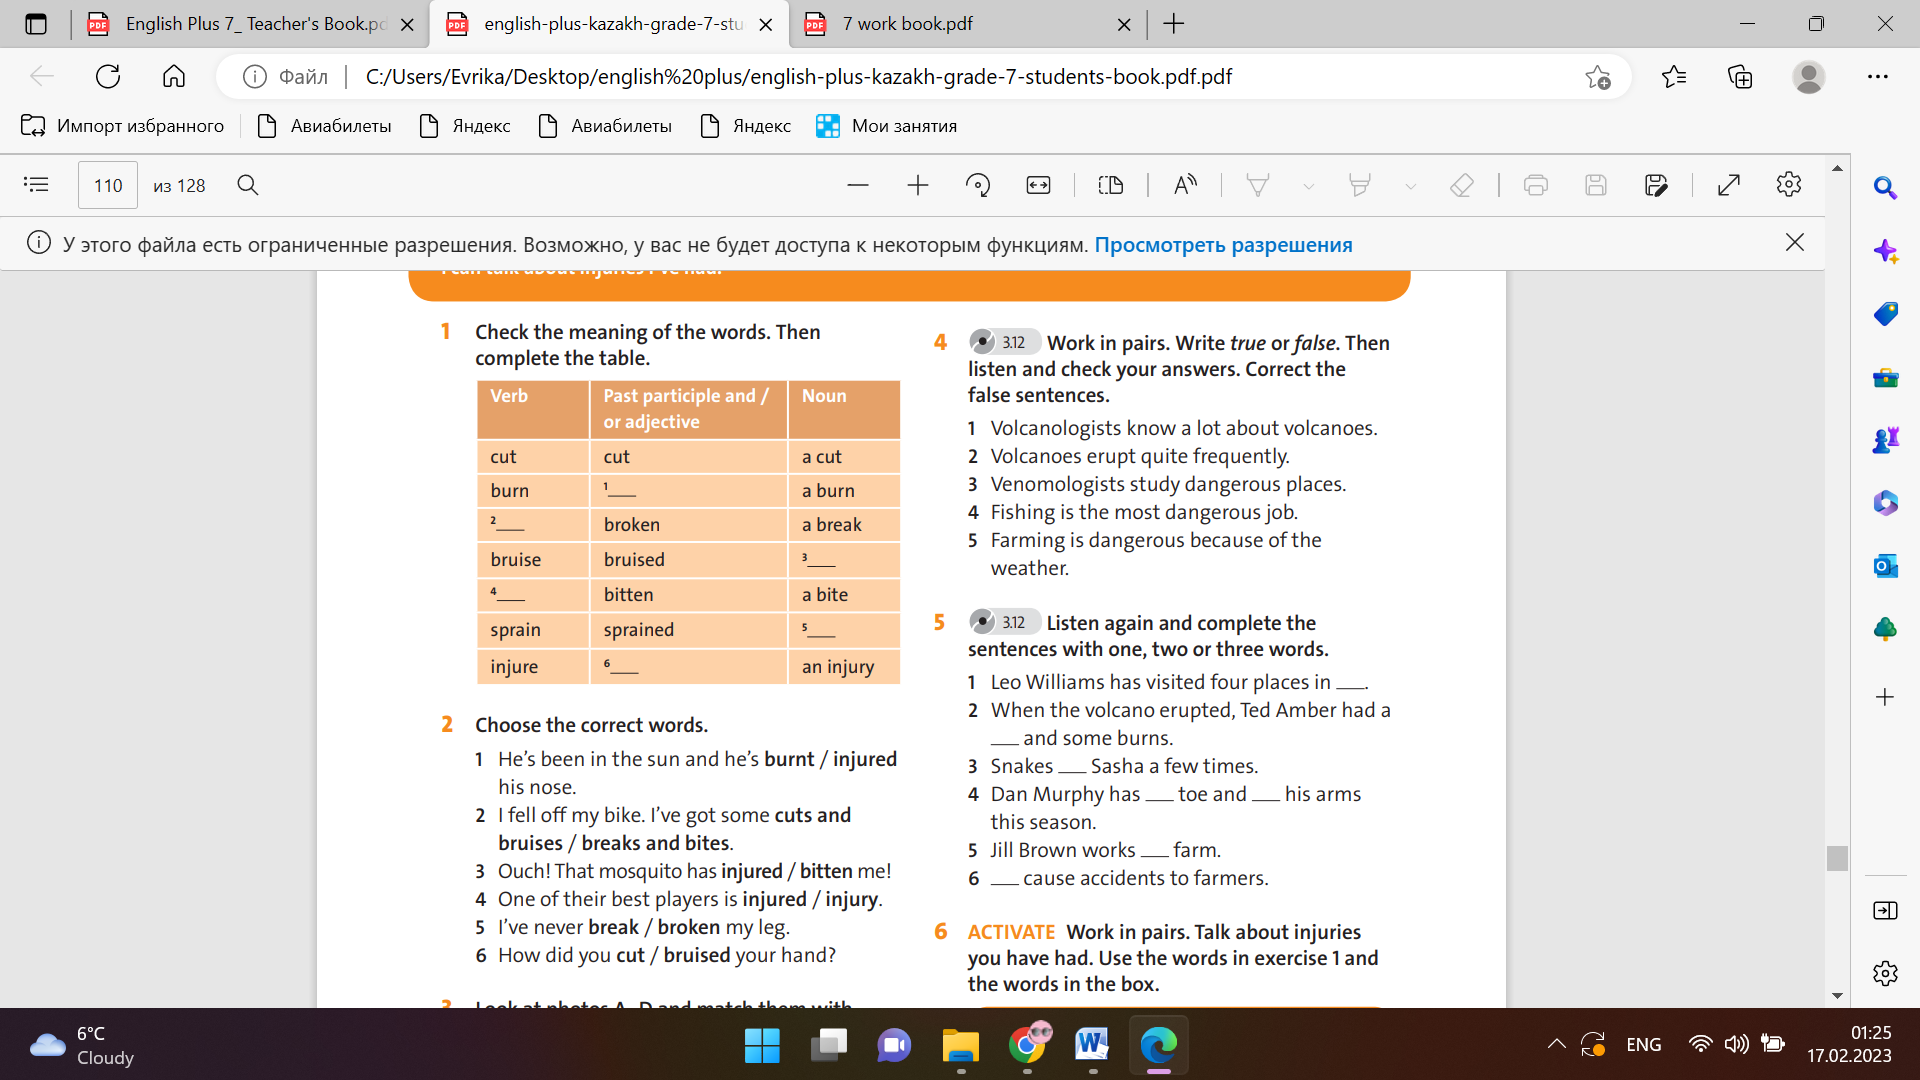Open the PDF table of contents icon
Viewport: 1920px width, 1080px height.
[x=36, y=185]
